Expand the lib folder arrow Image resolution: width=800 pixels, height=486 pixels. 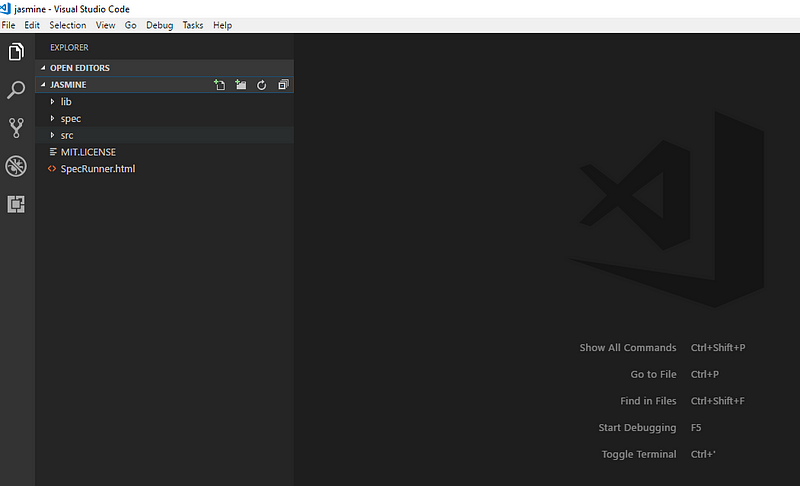[52, 101]
